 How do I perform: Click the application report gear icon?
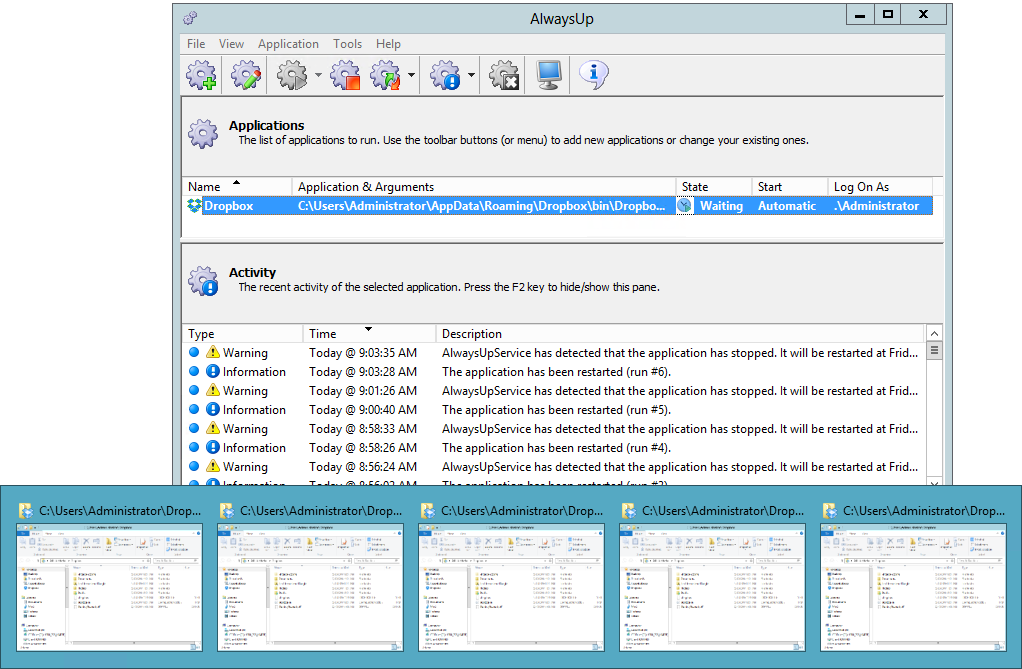[445, 75]
